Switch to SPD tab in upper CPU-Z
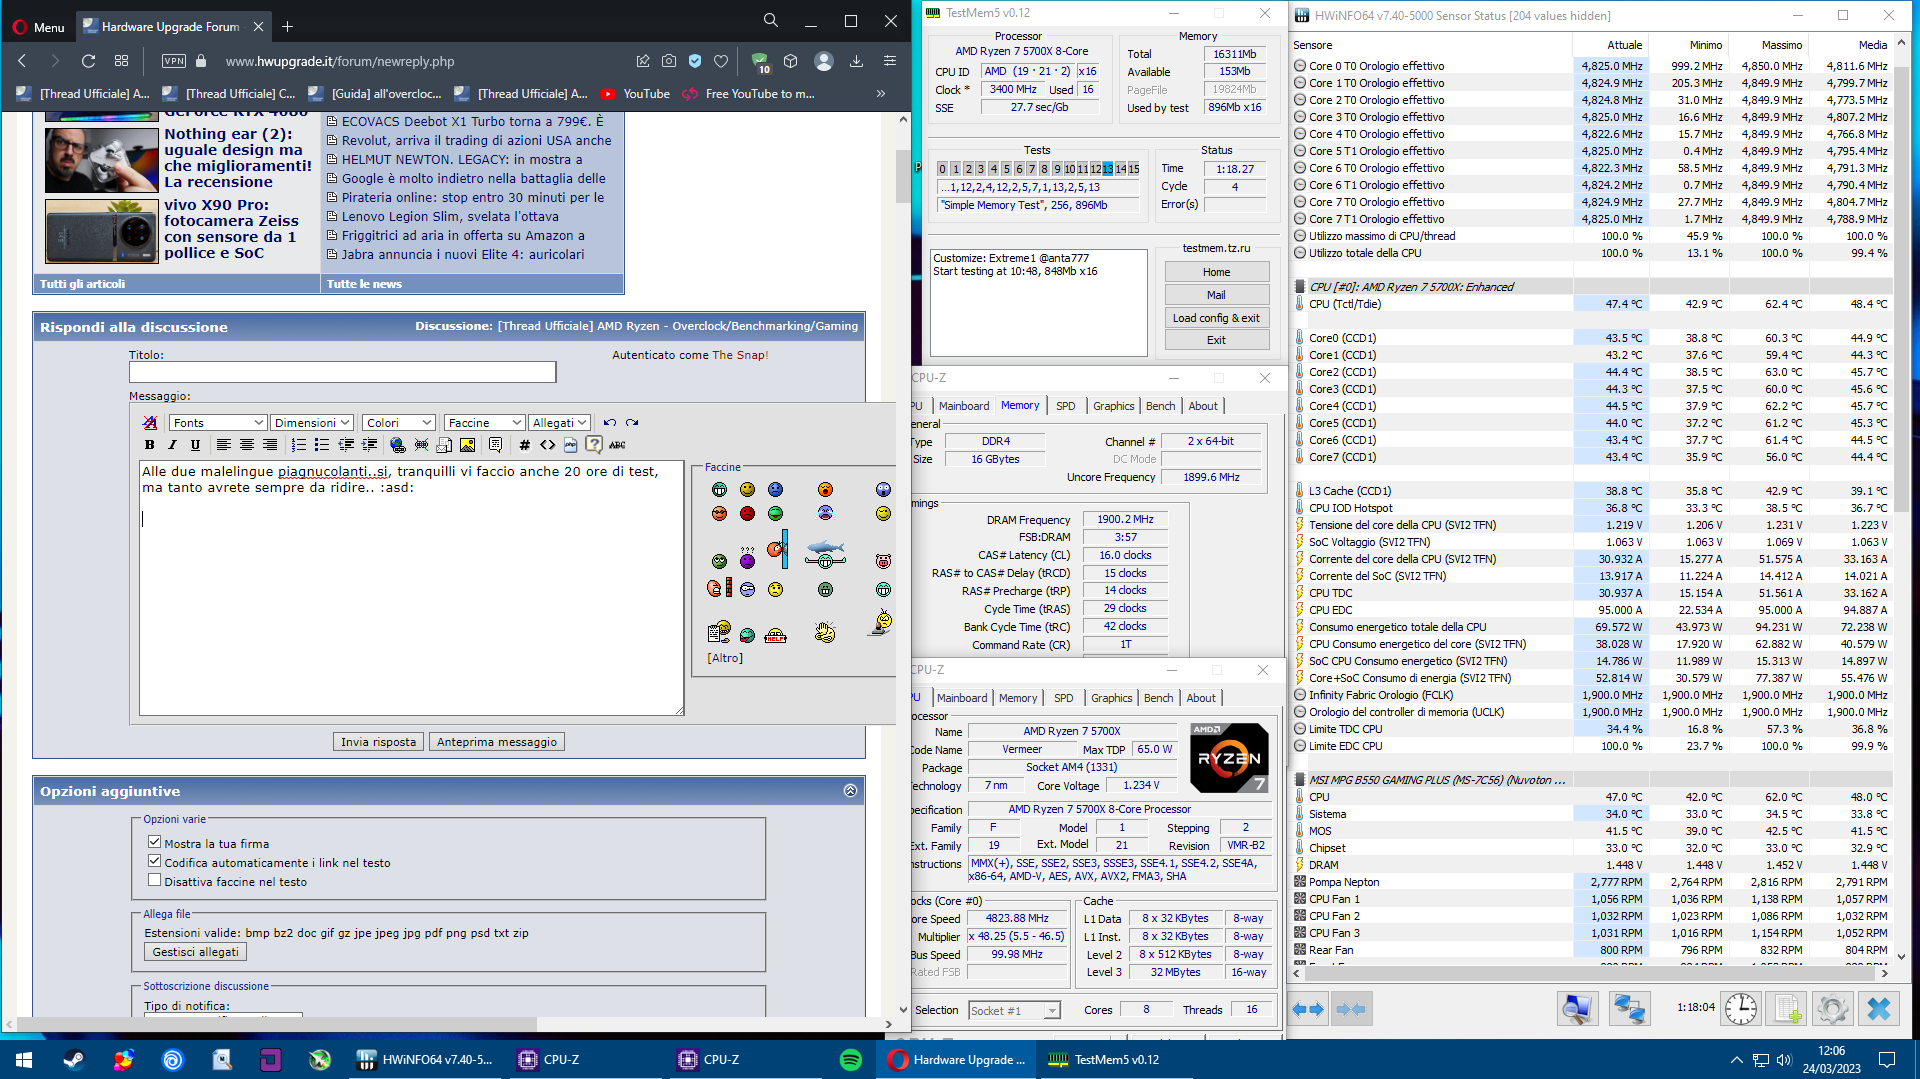This screenshot has width=1920, height=1079. click(1066, 406)
